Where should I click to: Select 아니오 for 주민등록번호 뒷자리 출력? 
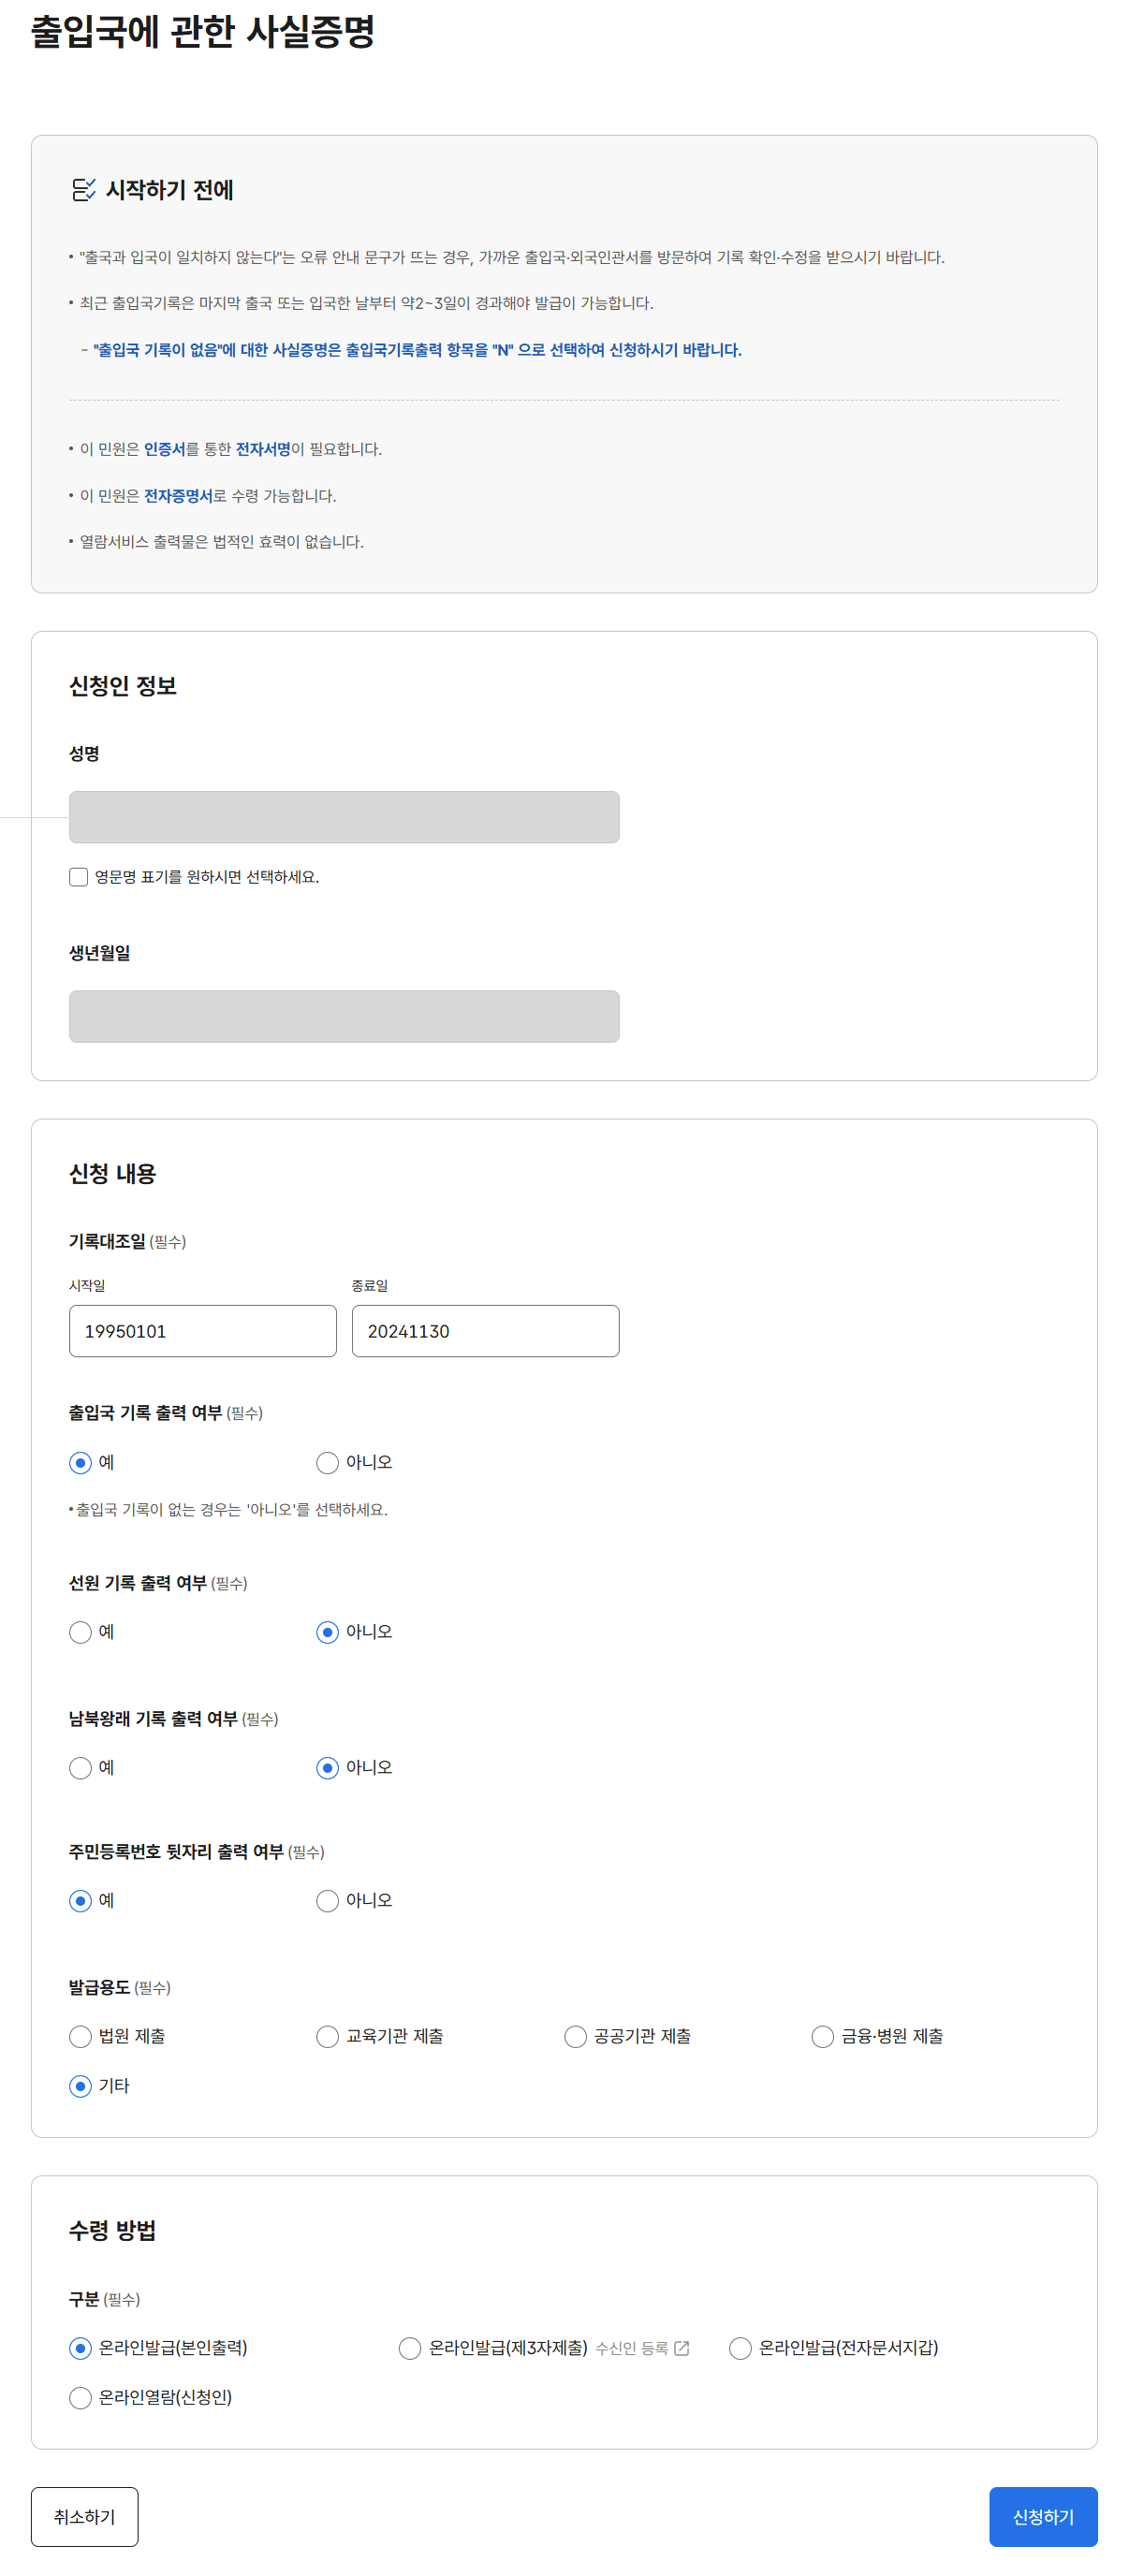(327, 1901)
